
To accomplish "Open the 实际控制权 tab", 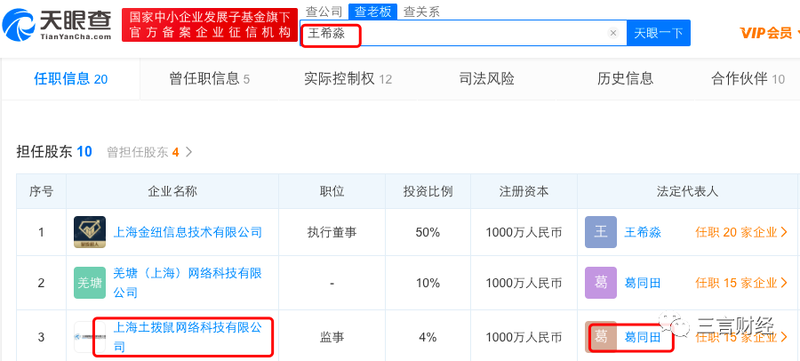I will click(x=348, y=79).
